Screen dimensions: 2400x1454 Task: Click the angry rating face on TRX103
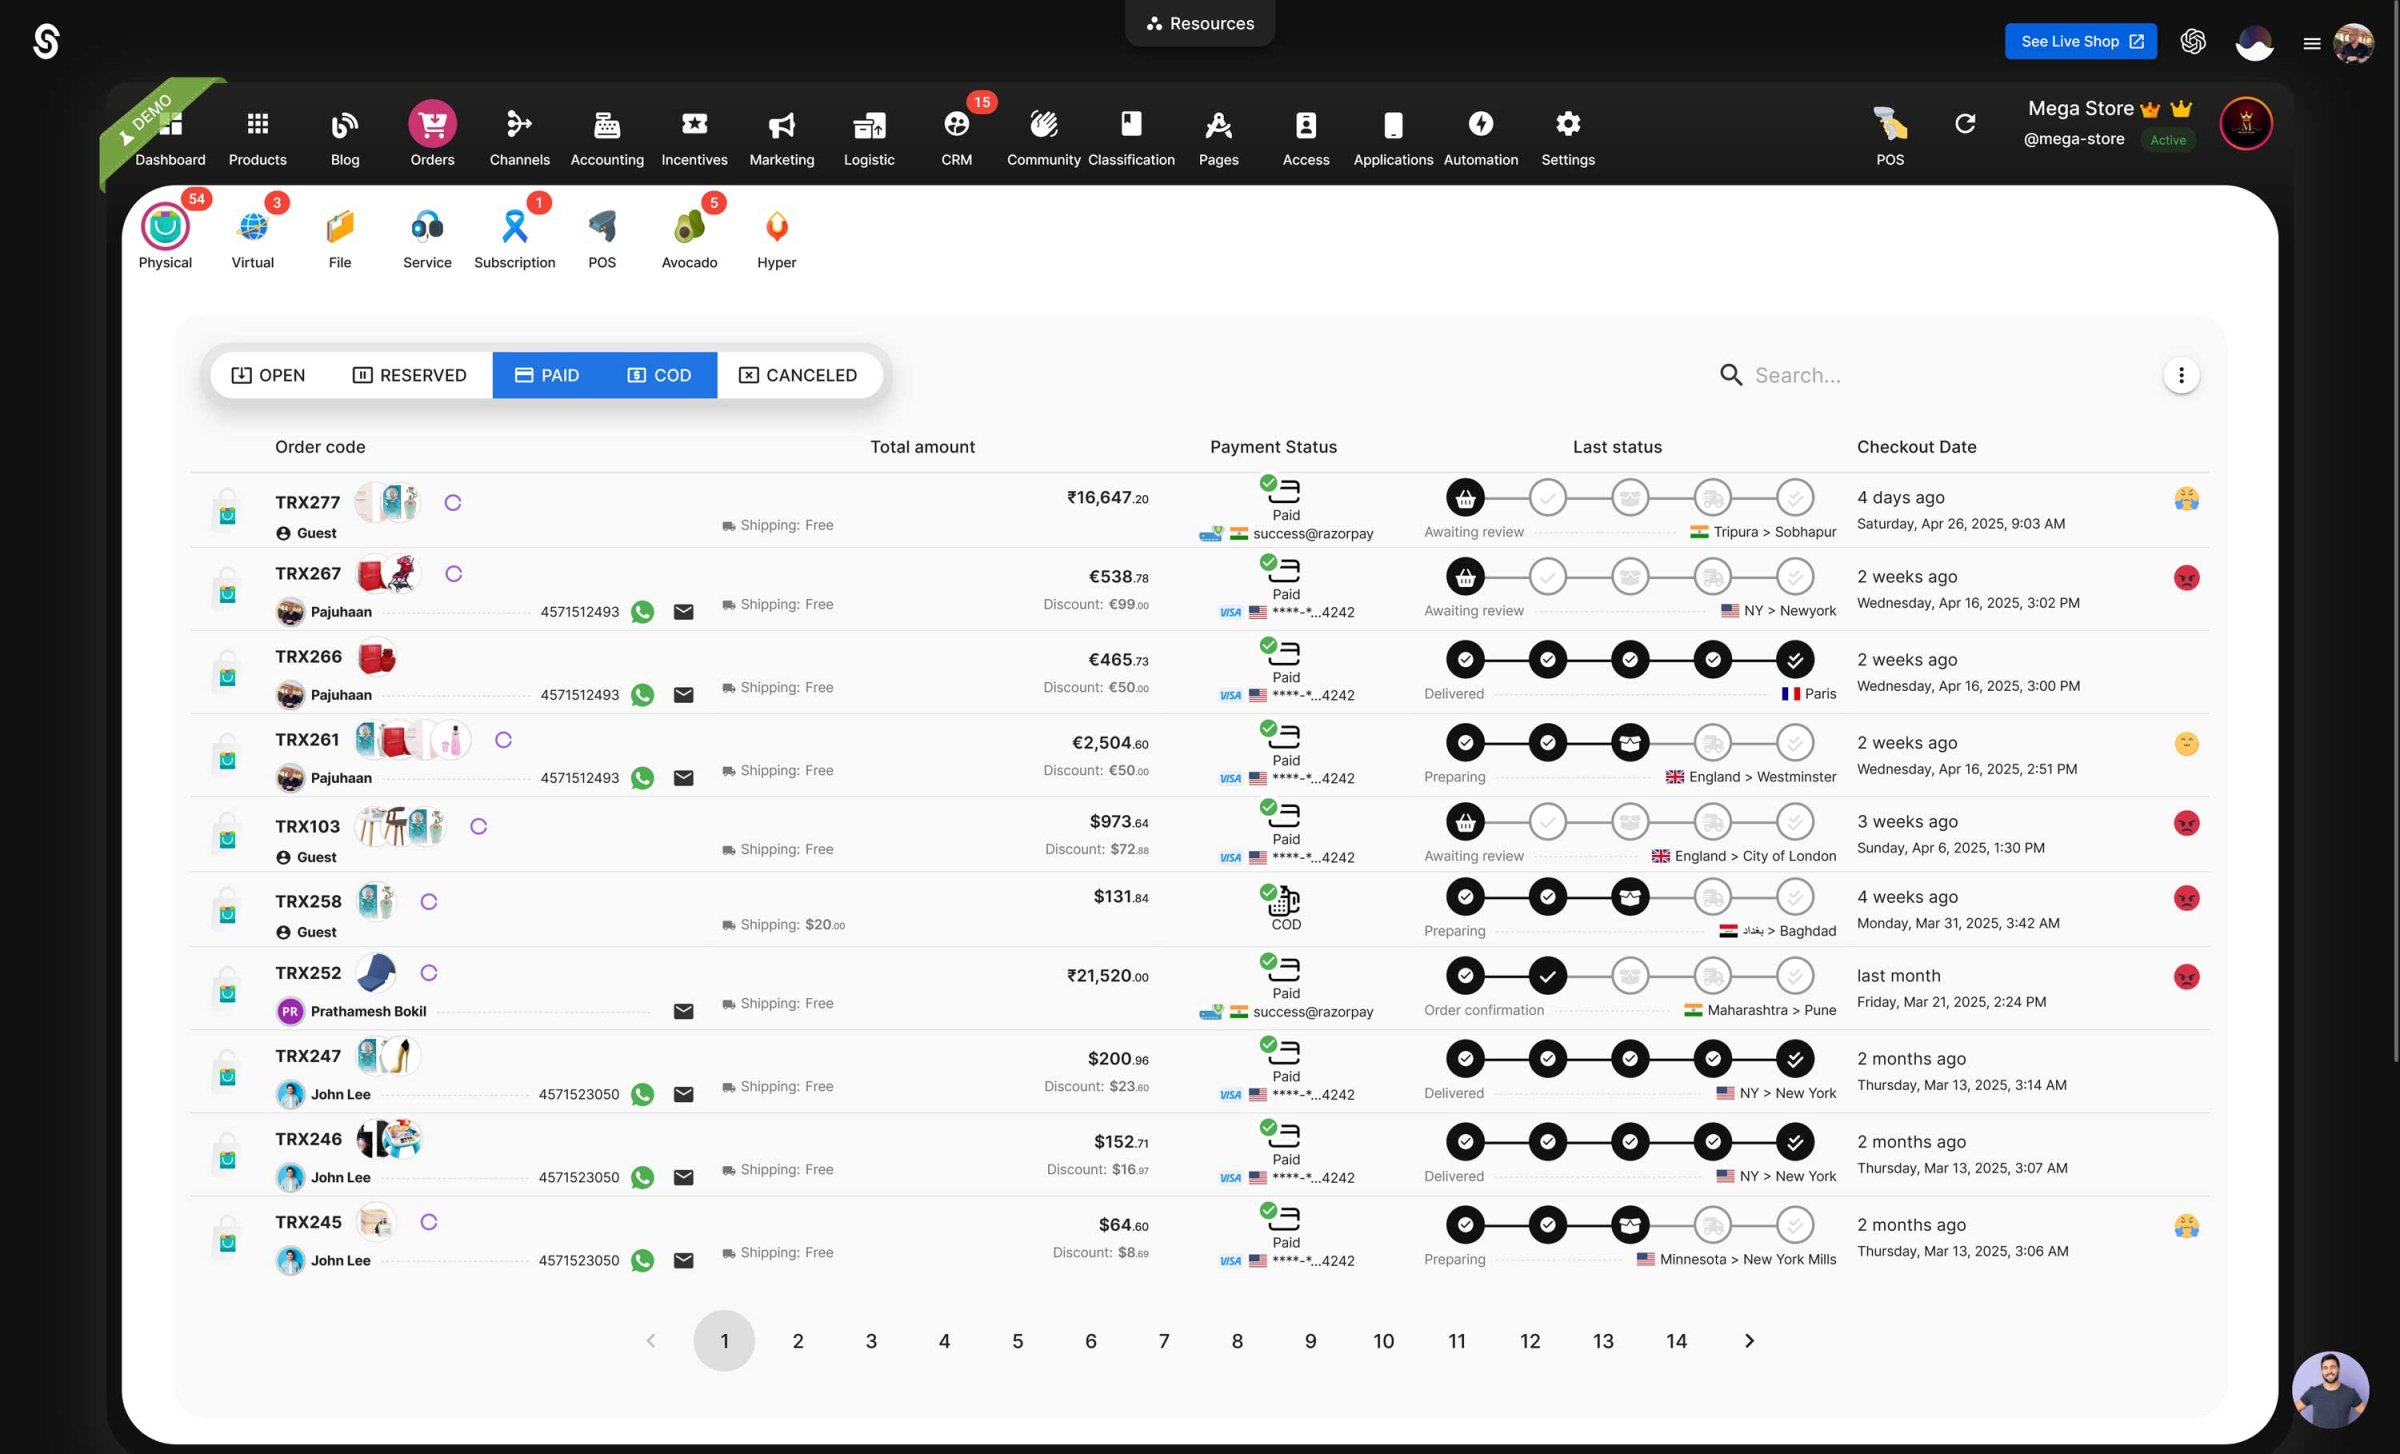click(2186, 823)
